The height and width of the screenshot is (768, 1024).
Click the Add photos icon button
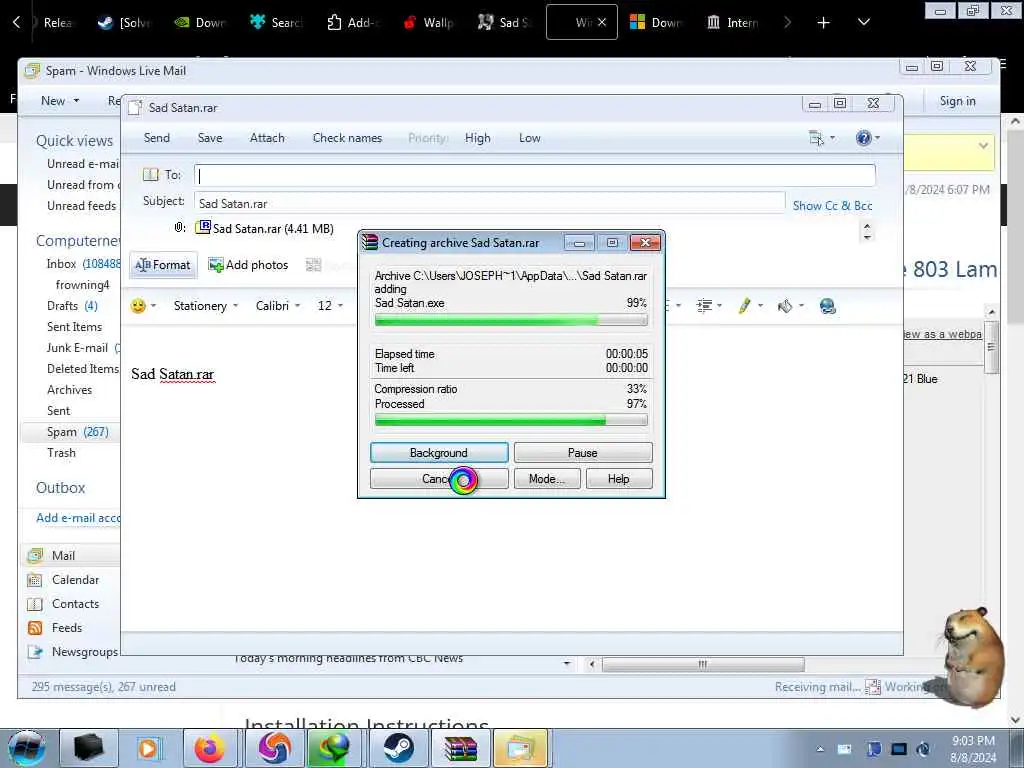(x=248, y=264)
